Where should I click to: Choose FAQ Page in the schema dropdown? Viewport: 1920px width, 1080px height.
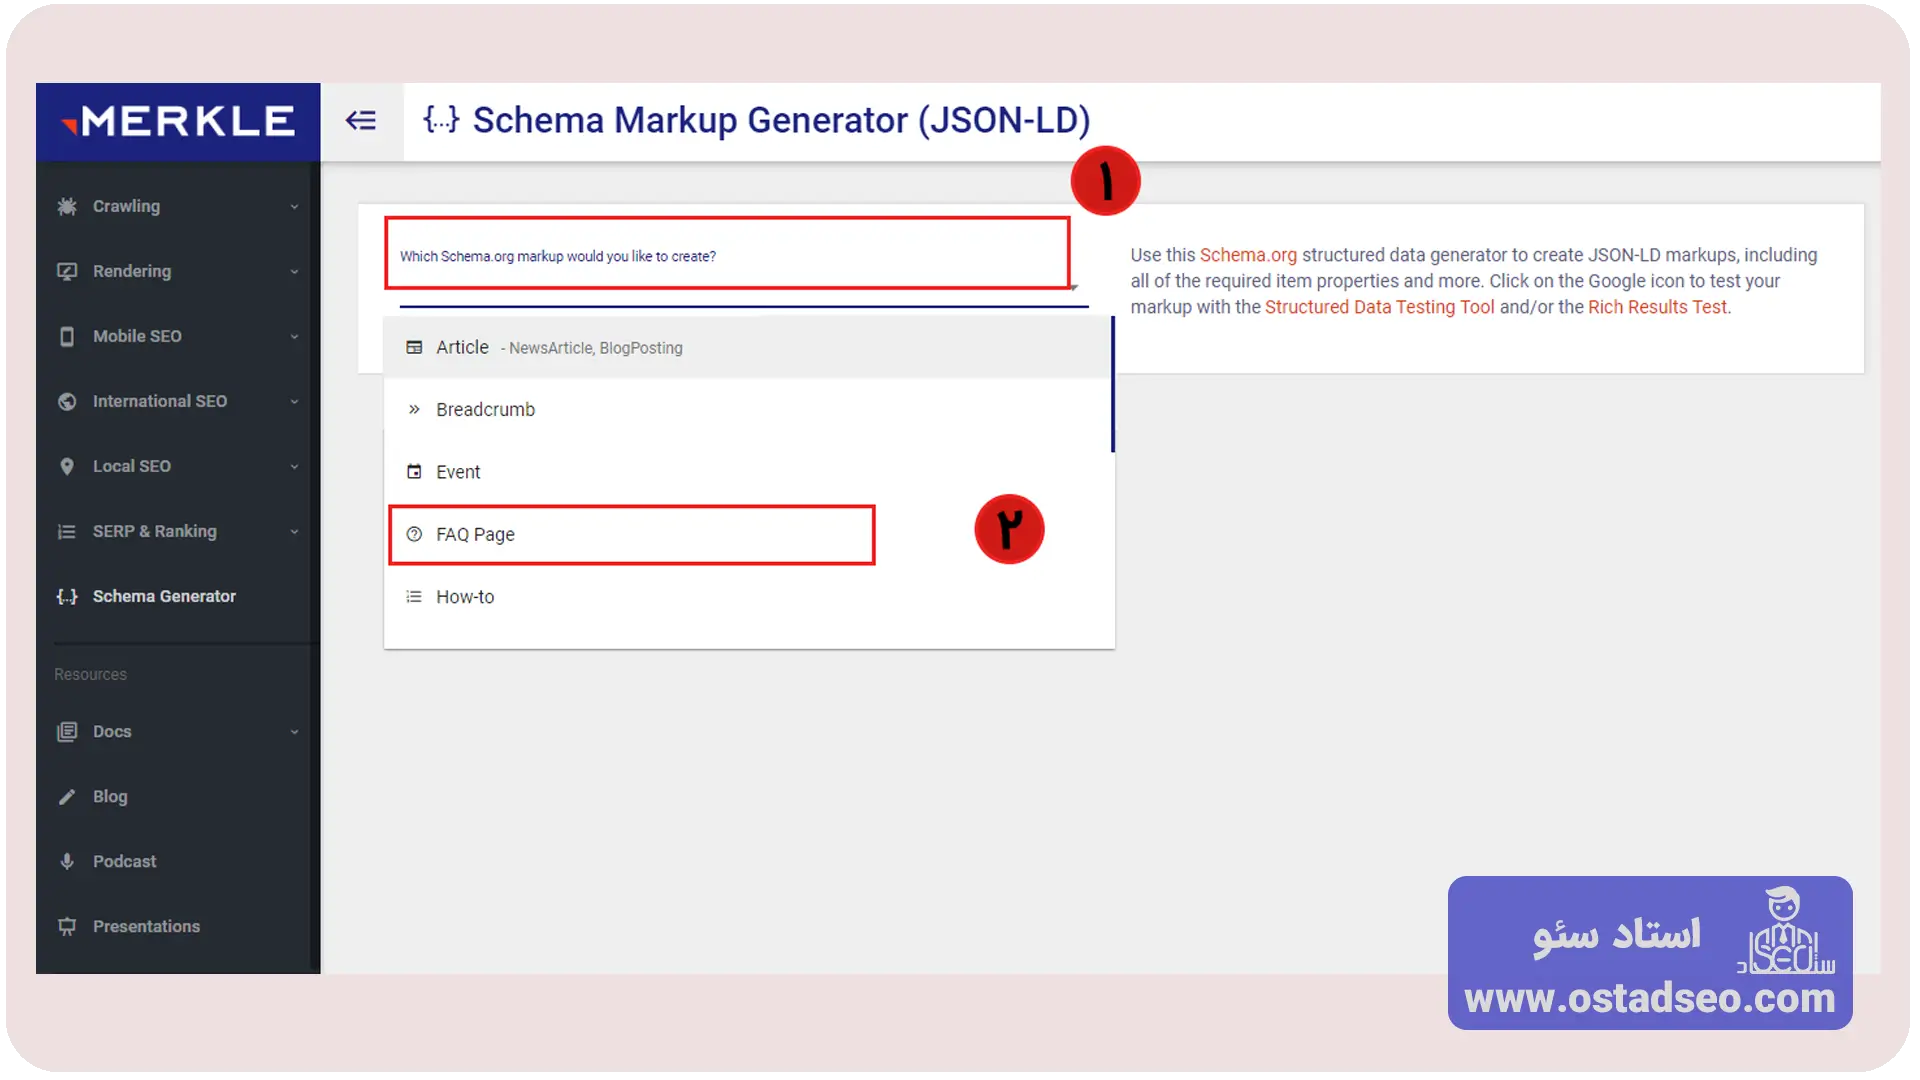pyautogui.click(x=748, y=534)
